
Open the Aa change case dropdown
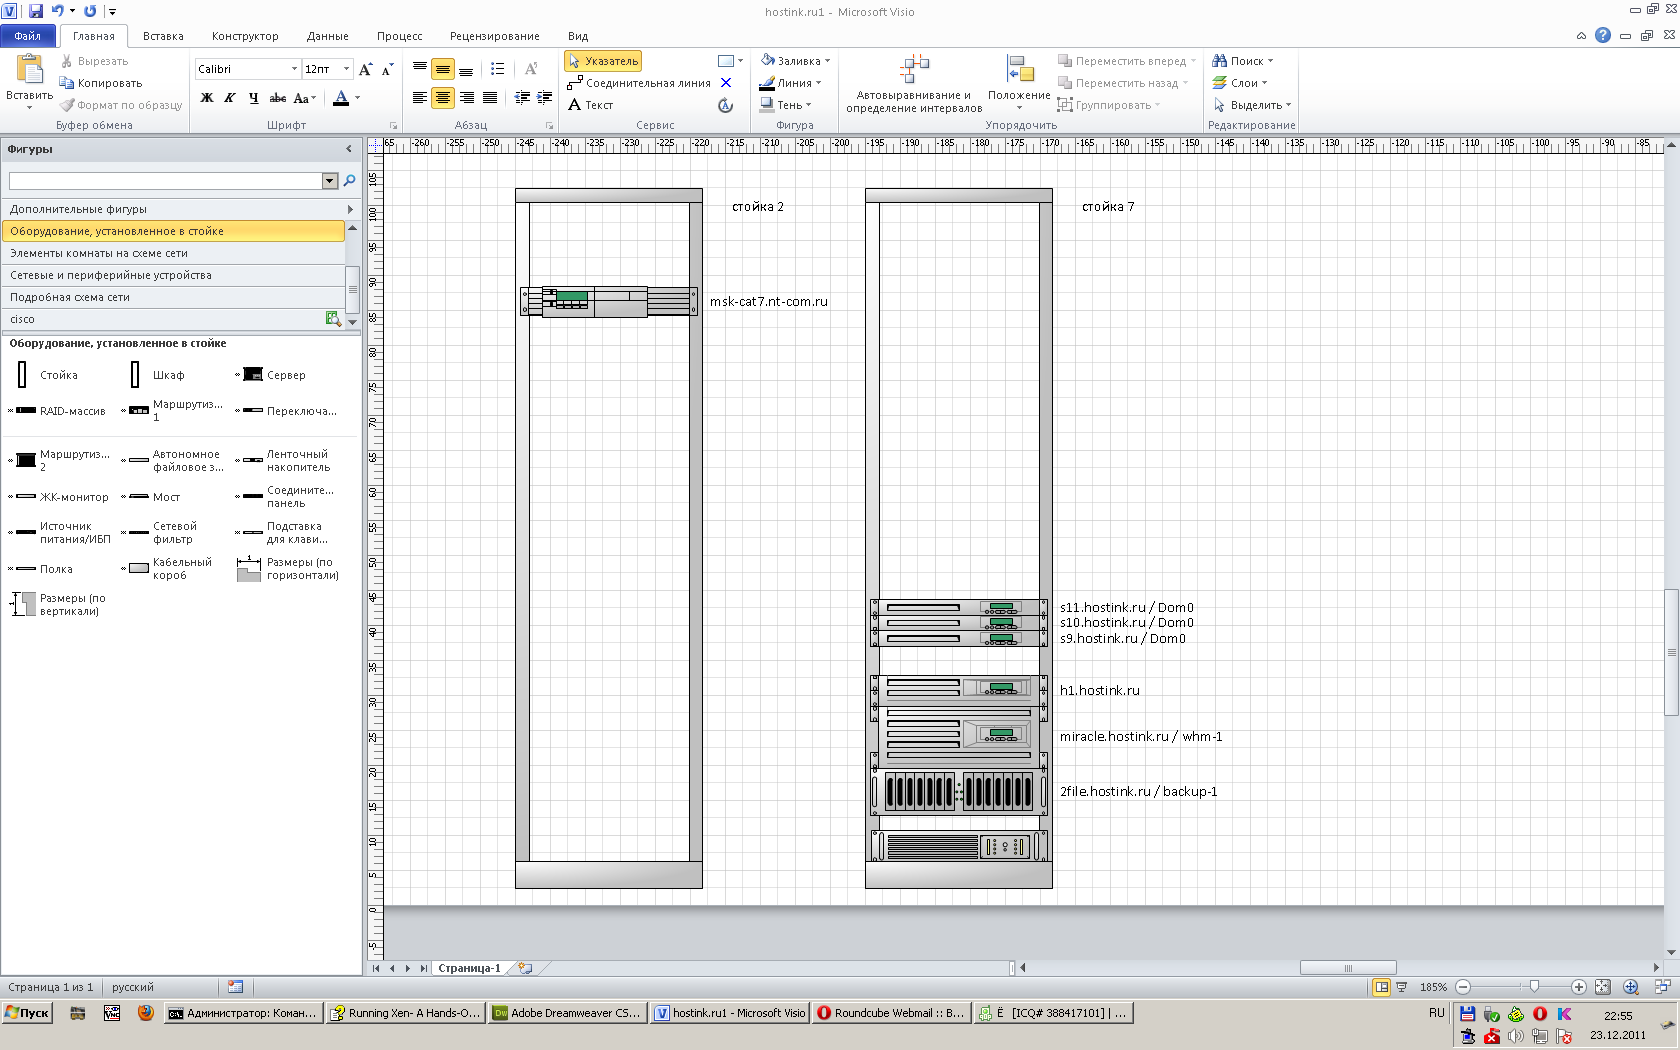coord(305,98)
